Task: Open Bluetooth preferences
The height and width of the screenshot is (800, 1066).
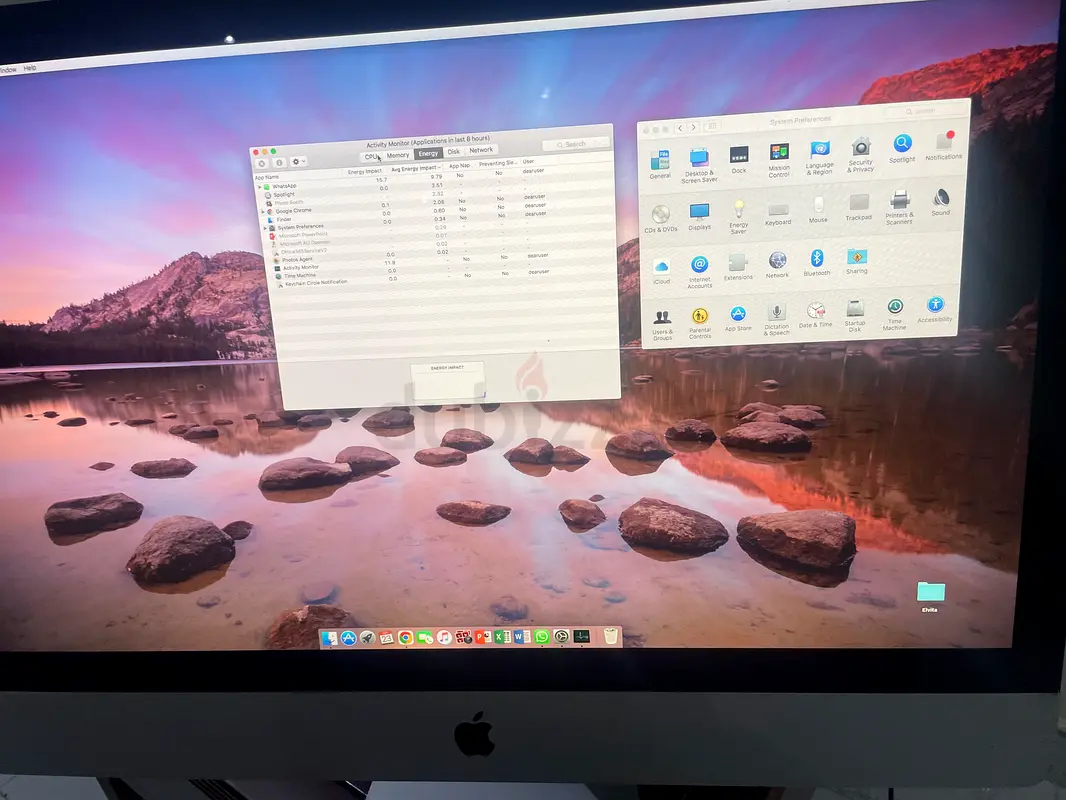Action: [816, 262]
